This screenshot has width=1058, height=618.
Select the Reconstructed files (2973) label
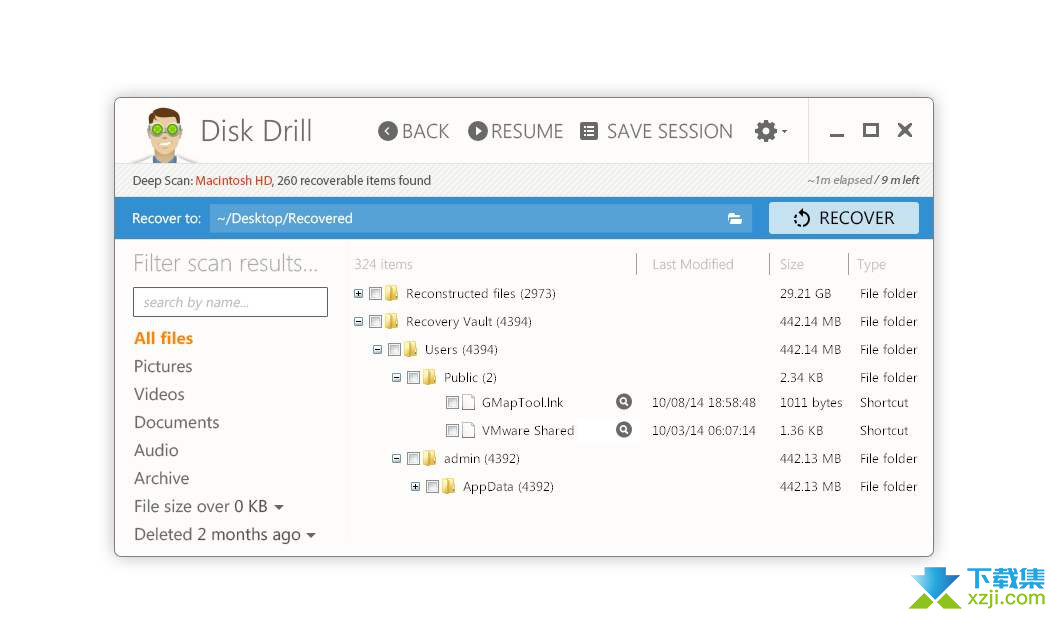(480, 293)
